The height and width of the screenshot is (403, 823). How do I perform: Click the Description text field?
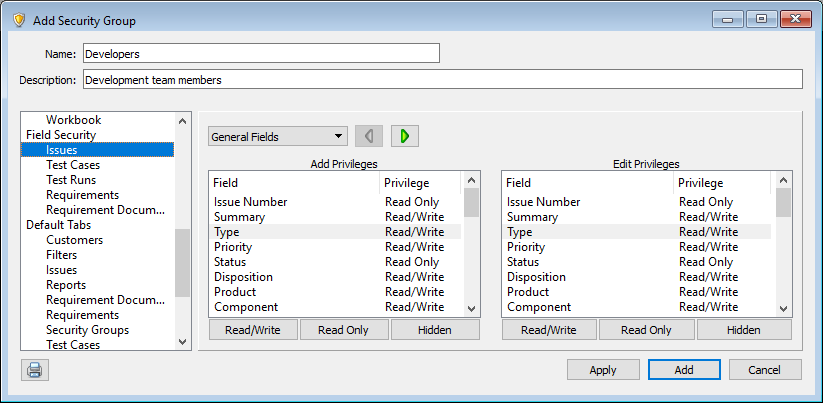442,79
